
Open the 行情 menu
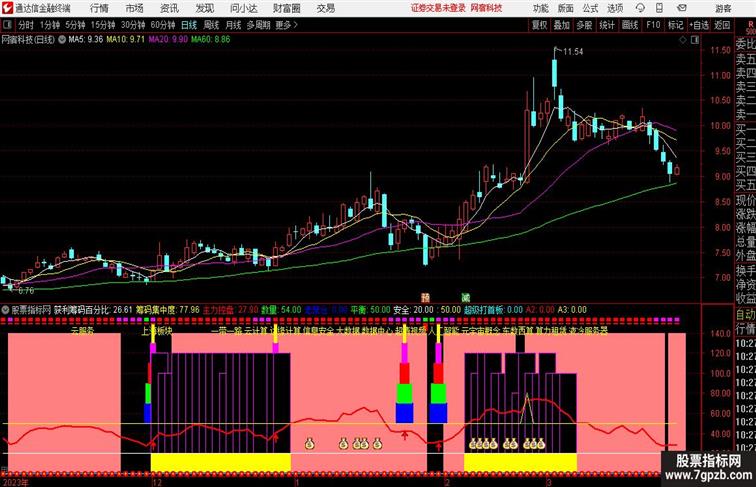click(99, 8)
